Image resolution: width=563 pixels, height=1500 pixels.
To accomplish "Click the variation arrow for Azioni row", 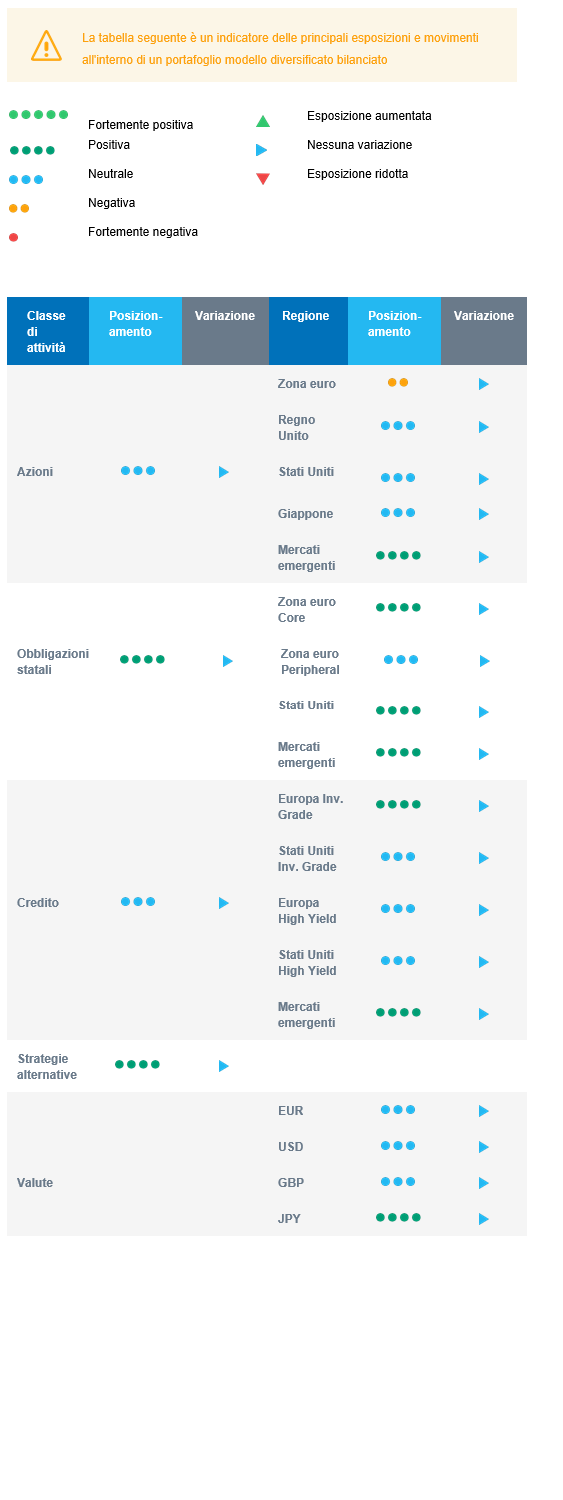I will (x=224, y=472).
